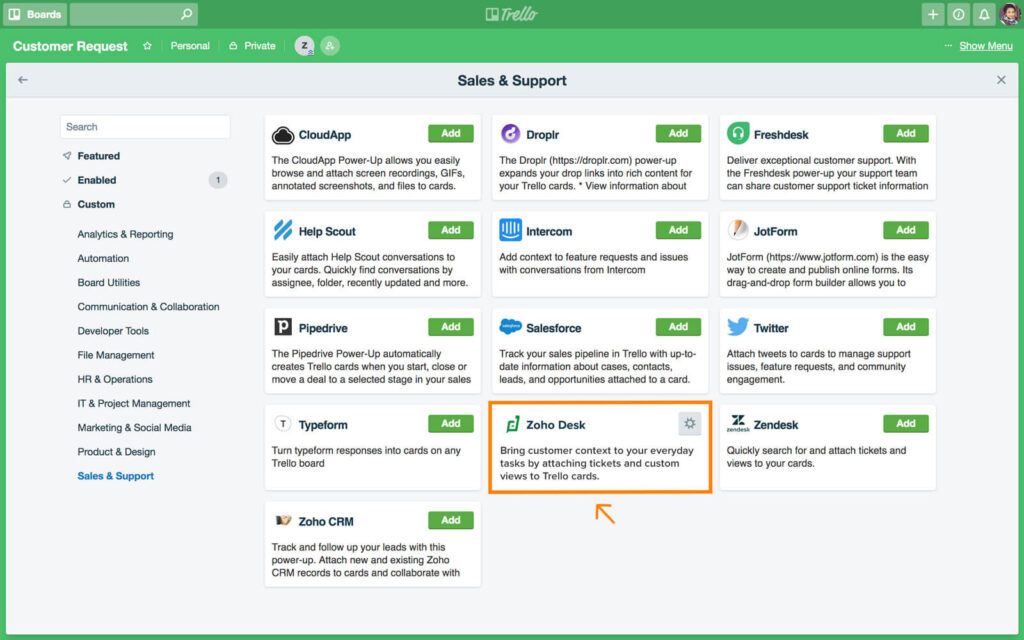Screen dimensions: 1024x640
Task: Click the back arrow in Power-Ups panel
Action: (23, 80)
